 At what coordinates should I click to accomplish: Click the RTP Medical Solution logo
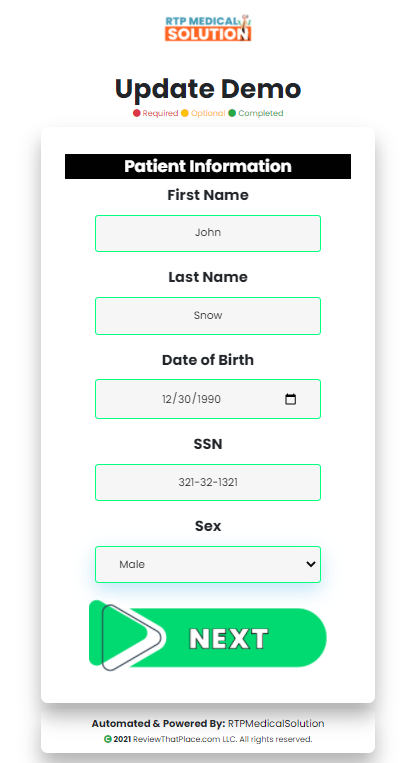click(208, 28)
